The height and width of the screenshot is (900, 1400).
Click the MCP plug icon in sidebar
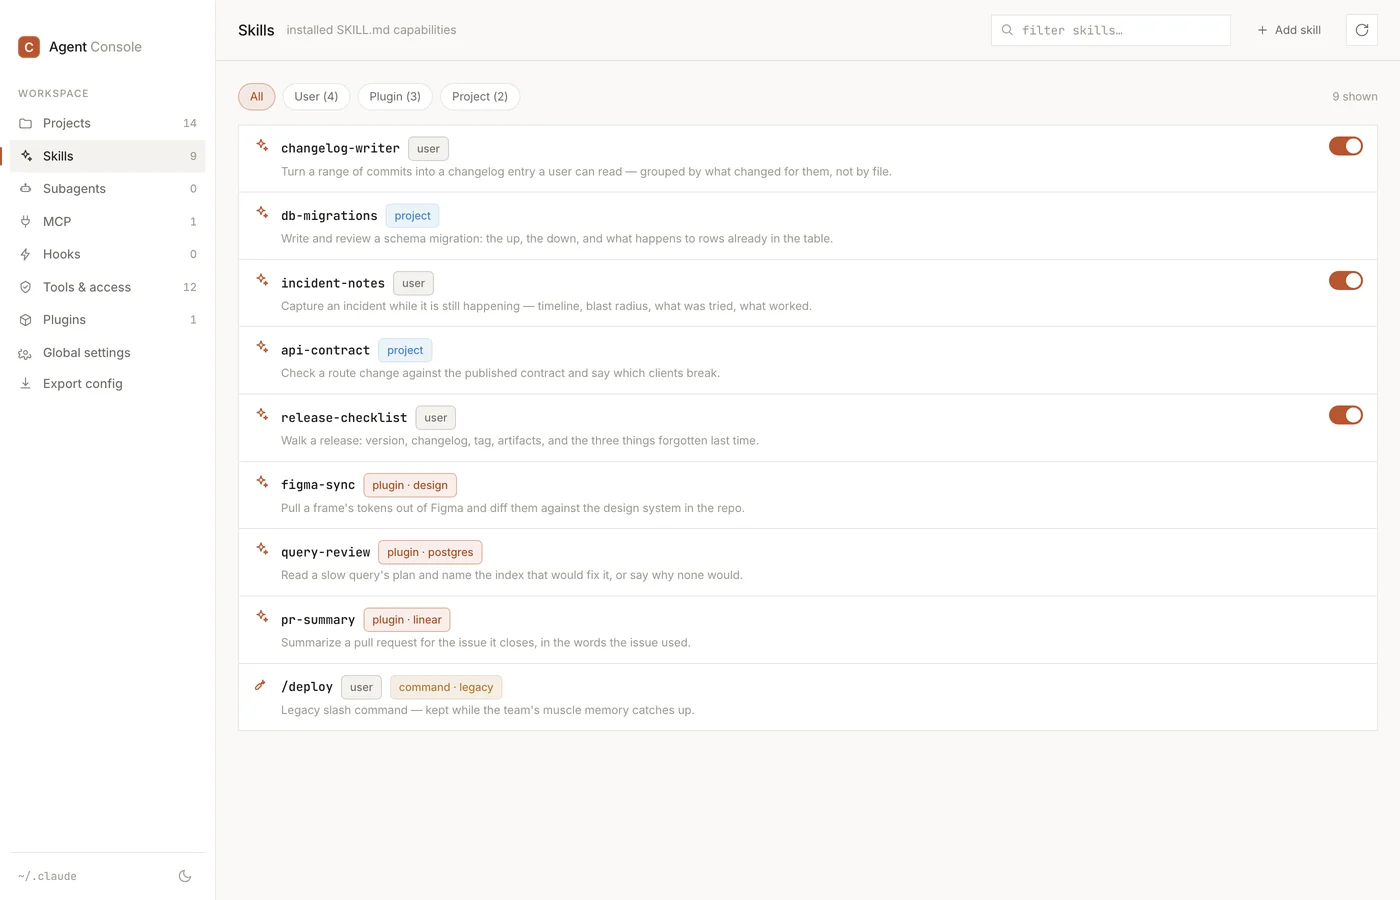click(26, 222)
